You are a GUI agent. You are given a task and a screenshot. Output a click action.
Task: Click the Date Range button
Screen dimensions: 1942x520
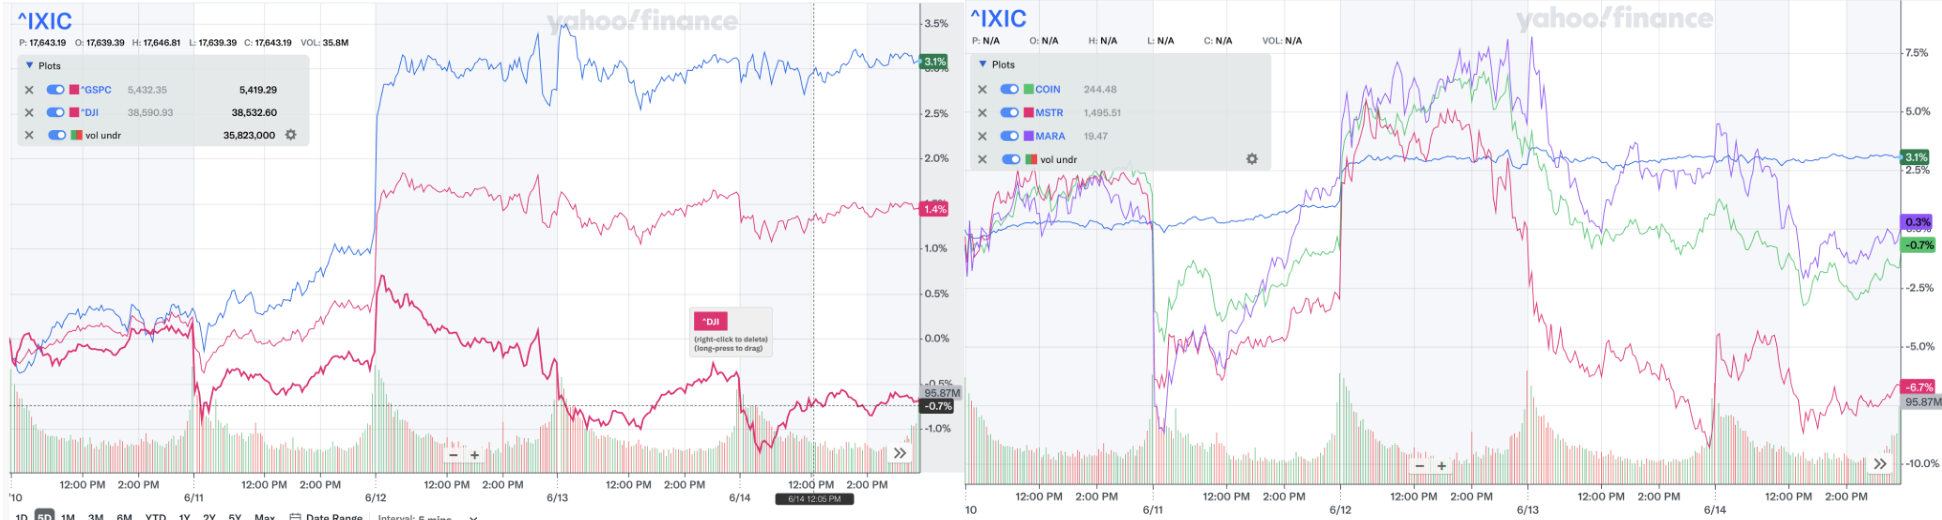point(326,517)
